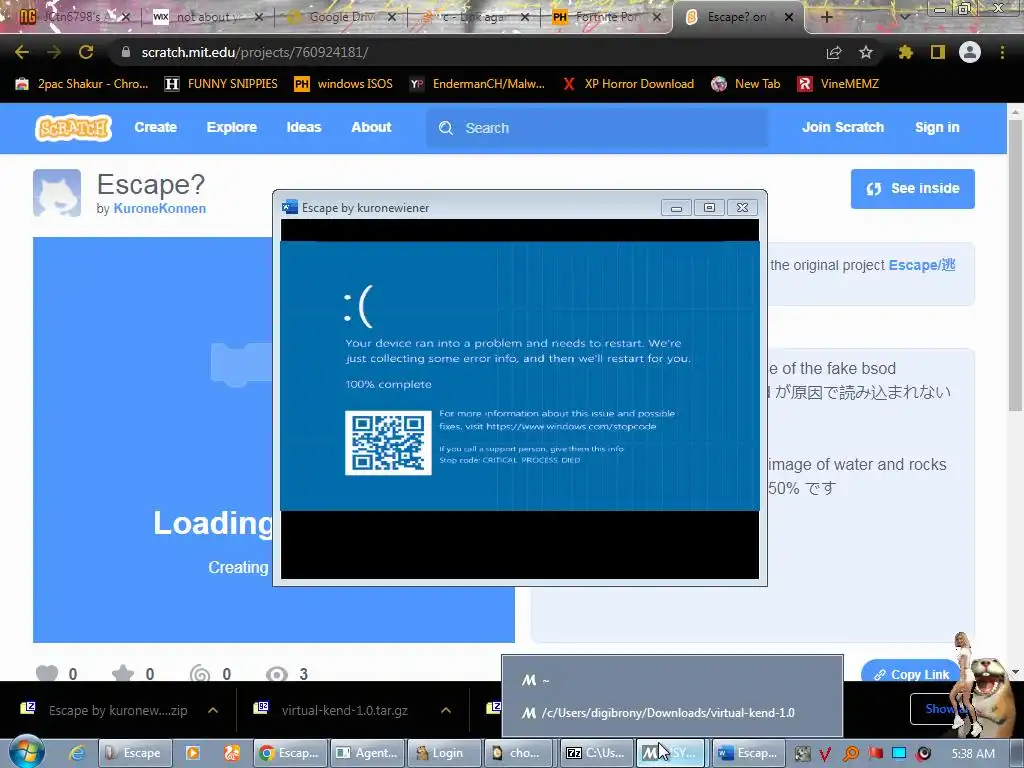The height and width of the screenshot is (768, 1024).
Task: Click the star favorite icon under the project
Action: [123, 673]
